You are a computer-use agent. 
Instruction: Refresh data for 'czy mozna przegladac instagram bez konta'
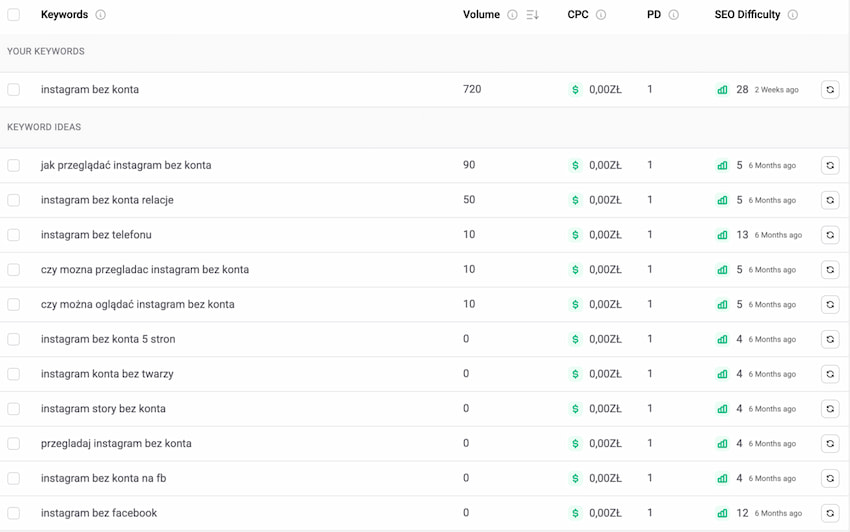[830, 270]
